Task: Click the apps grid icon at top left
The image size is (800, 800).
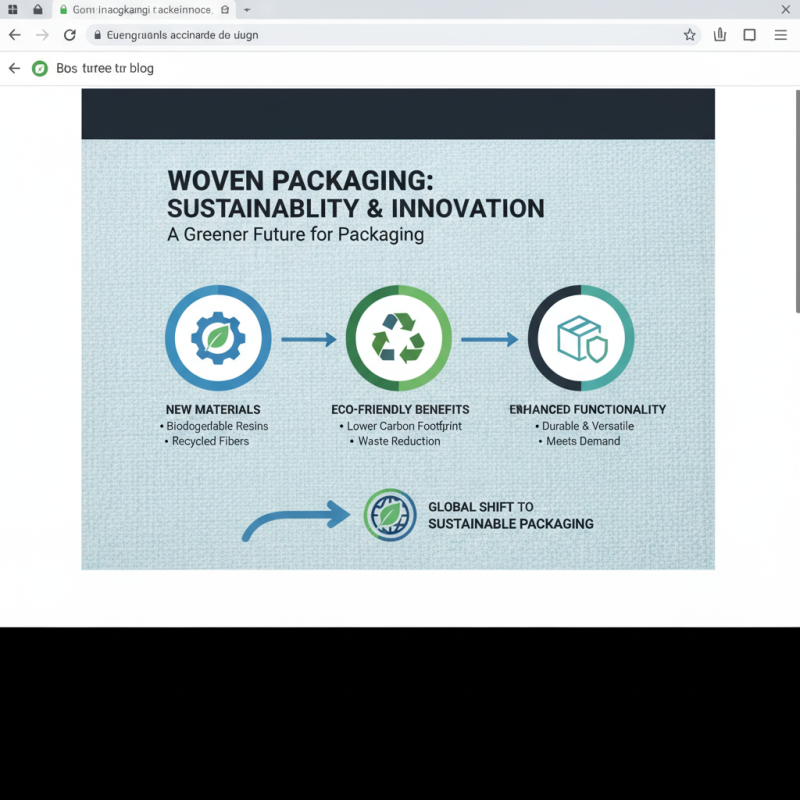Action: click(x=11, y=9)
